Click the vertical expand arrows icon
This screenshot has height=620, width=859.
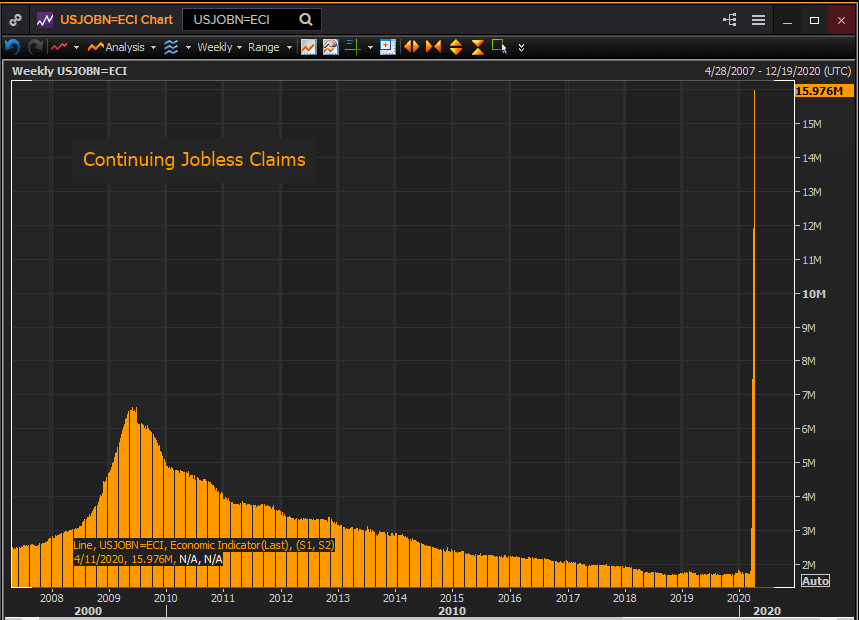pos(456,47)
